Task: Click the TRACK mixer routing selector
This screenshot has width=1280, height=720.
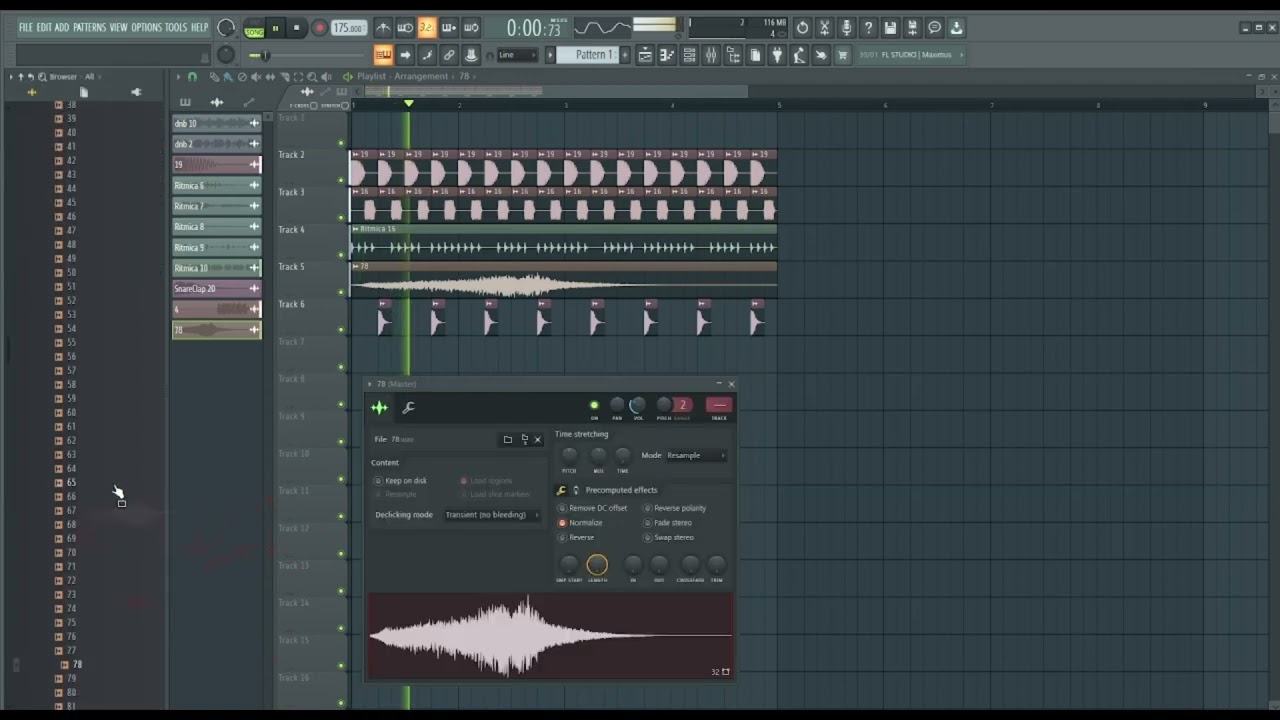Action: pyautogui.click(x=719, y=405)
